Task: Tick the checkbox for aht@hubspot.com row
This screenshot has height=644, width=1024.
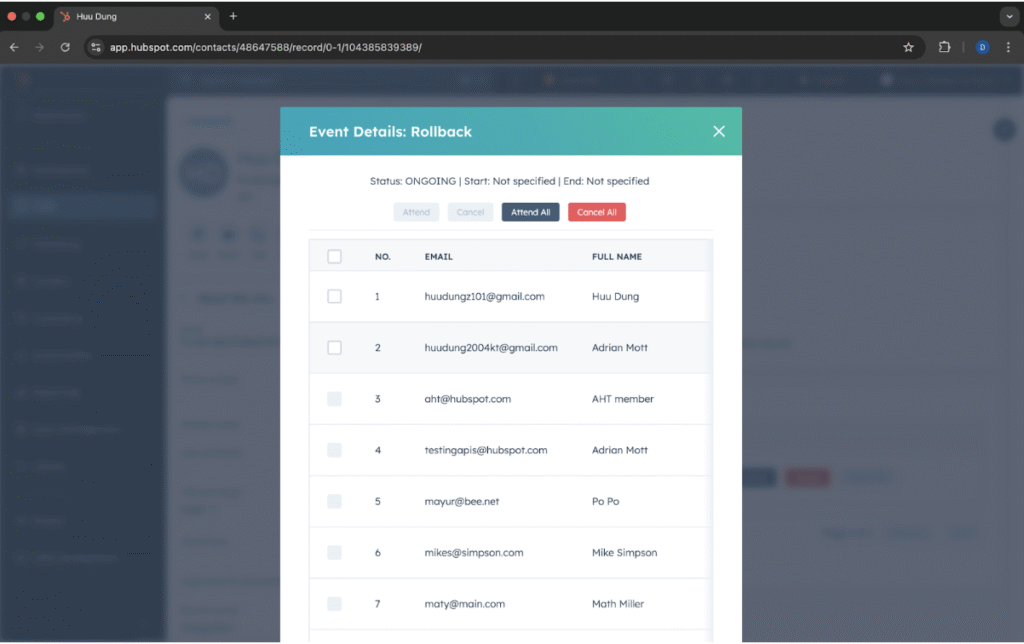Action: [x=334, y=399]
